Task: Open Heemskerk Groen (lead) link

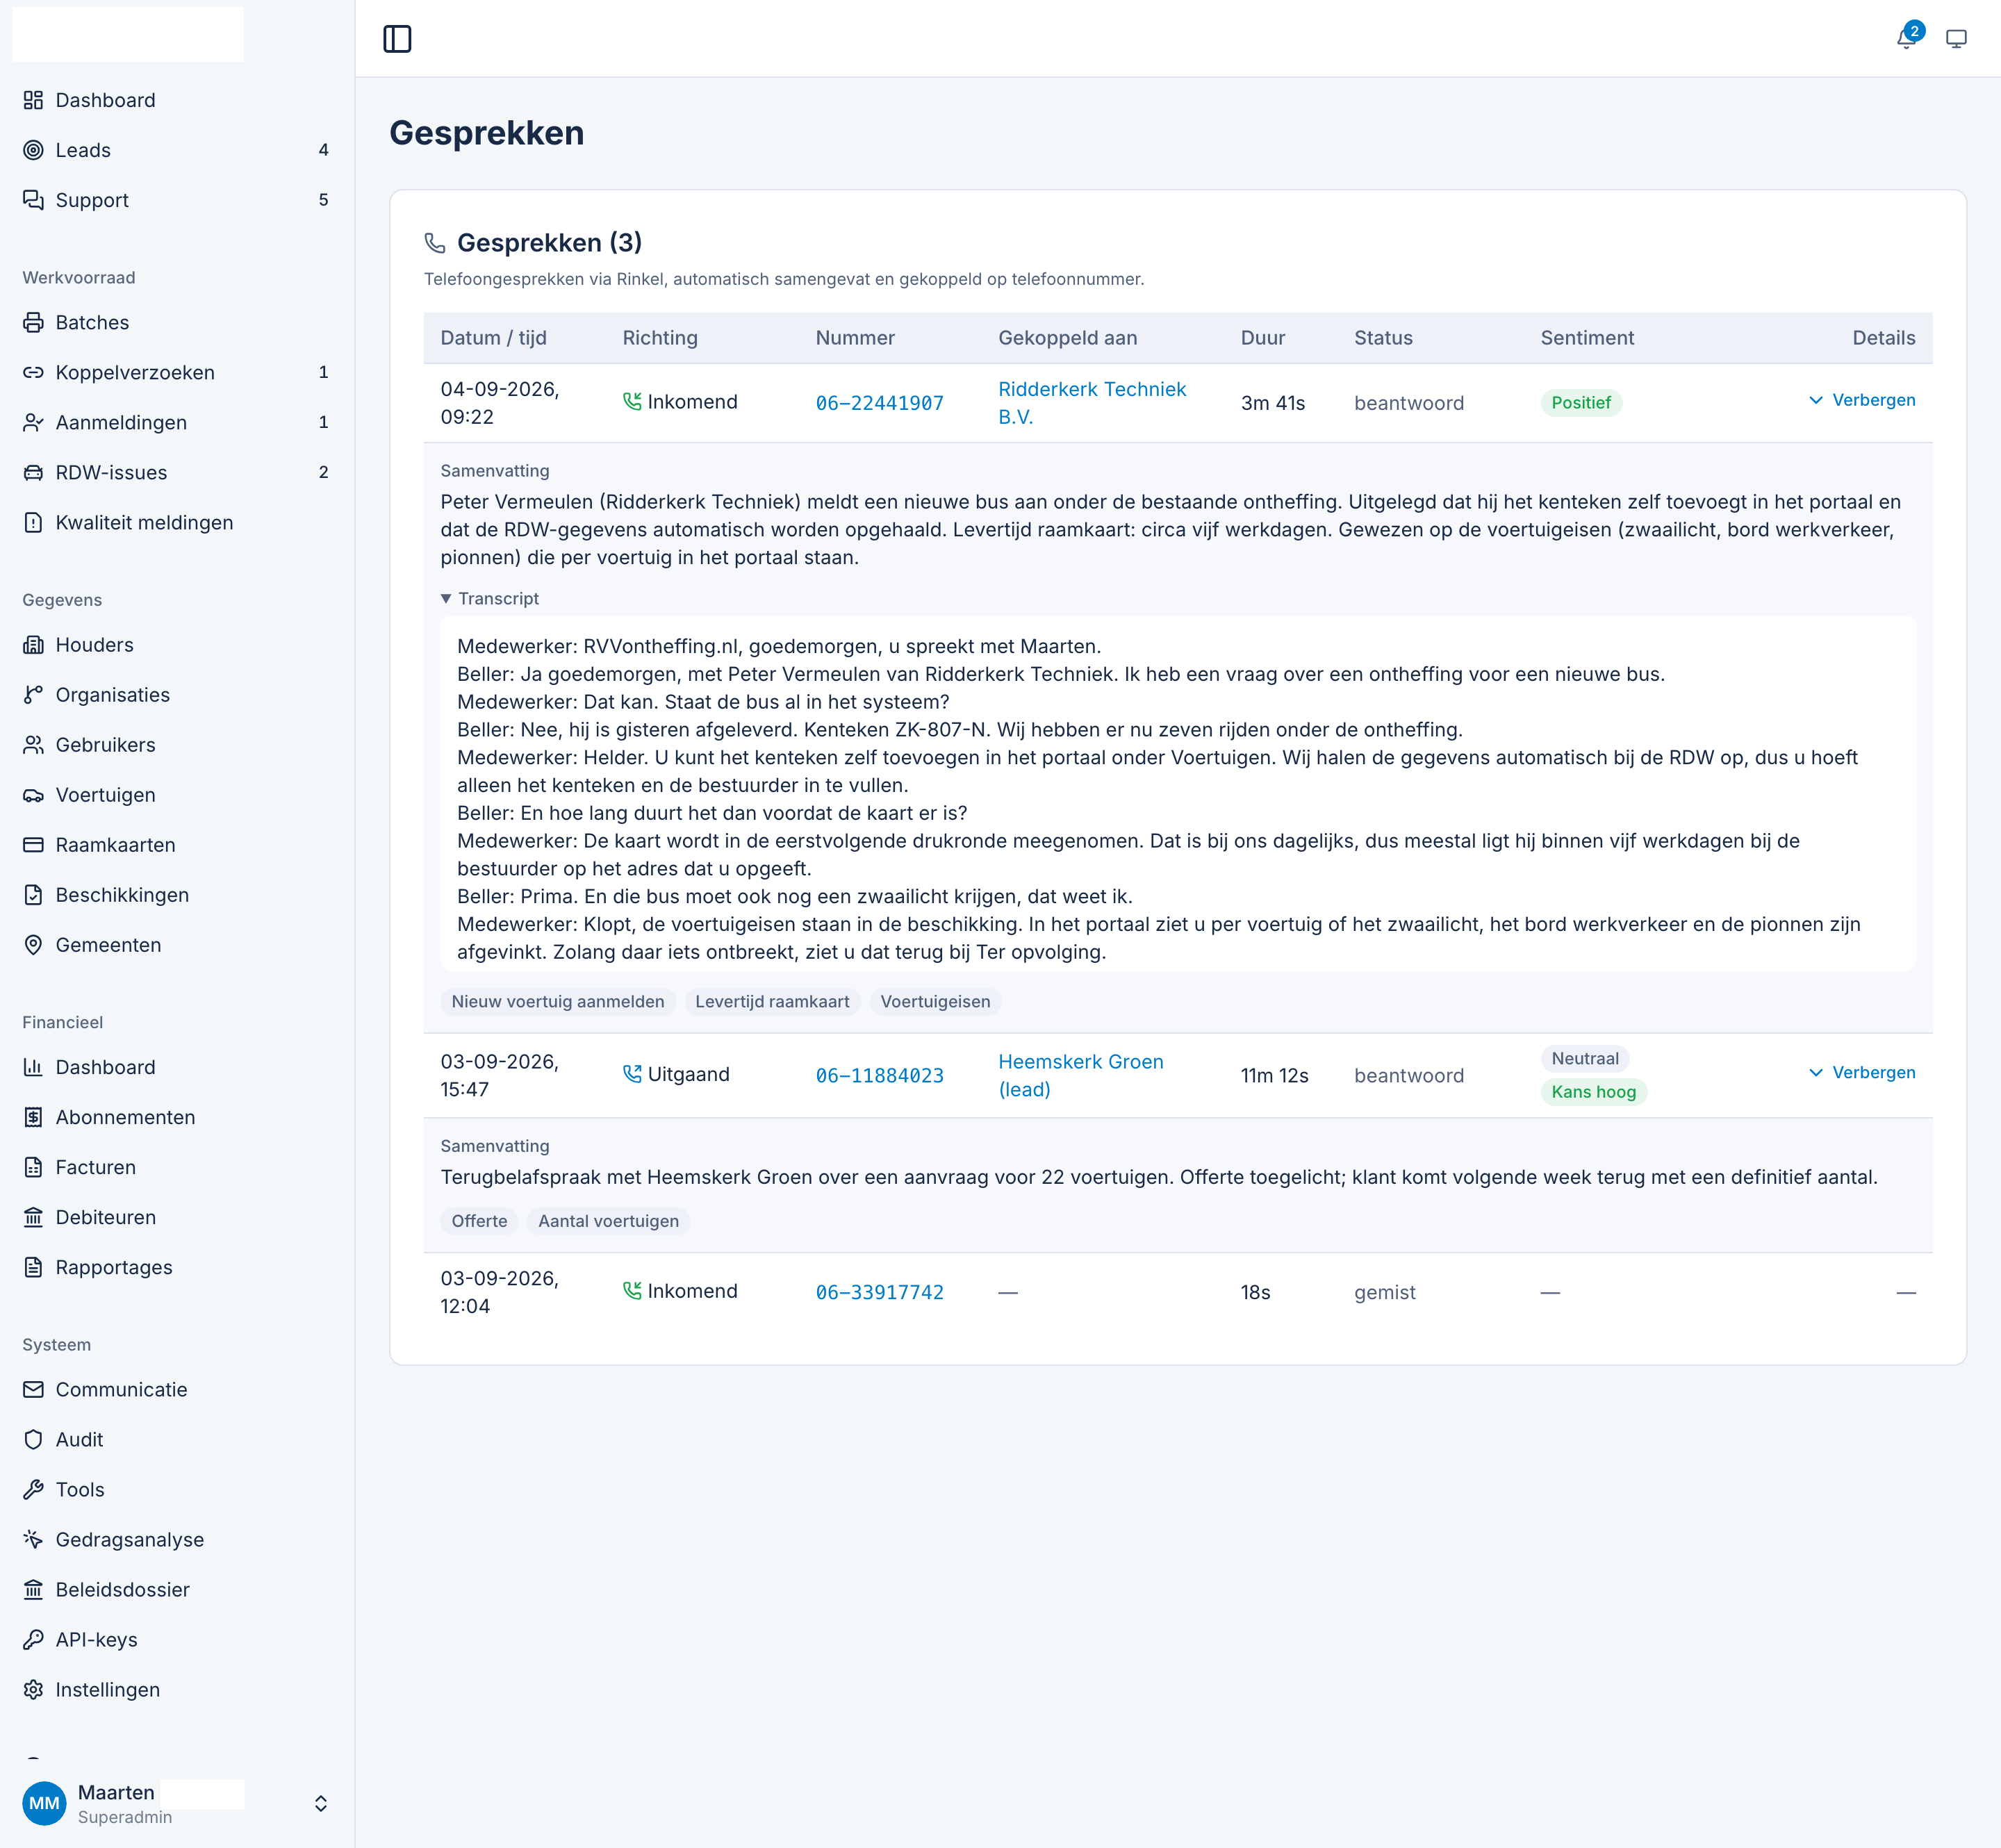Action: point(1080,1075)
